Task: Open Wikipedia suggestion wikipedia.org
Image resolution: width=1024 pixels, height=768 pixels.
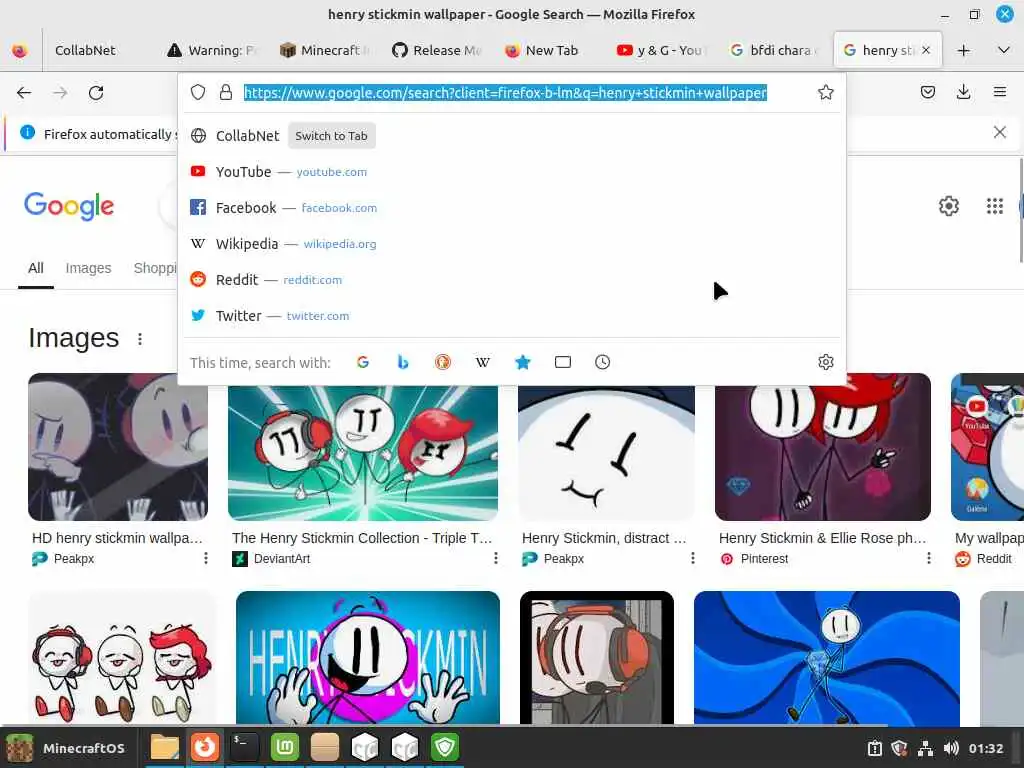Action: click(x=512, y=244)
